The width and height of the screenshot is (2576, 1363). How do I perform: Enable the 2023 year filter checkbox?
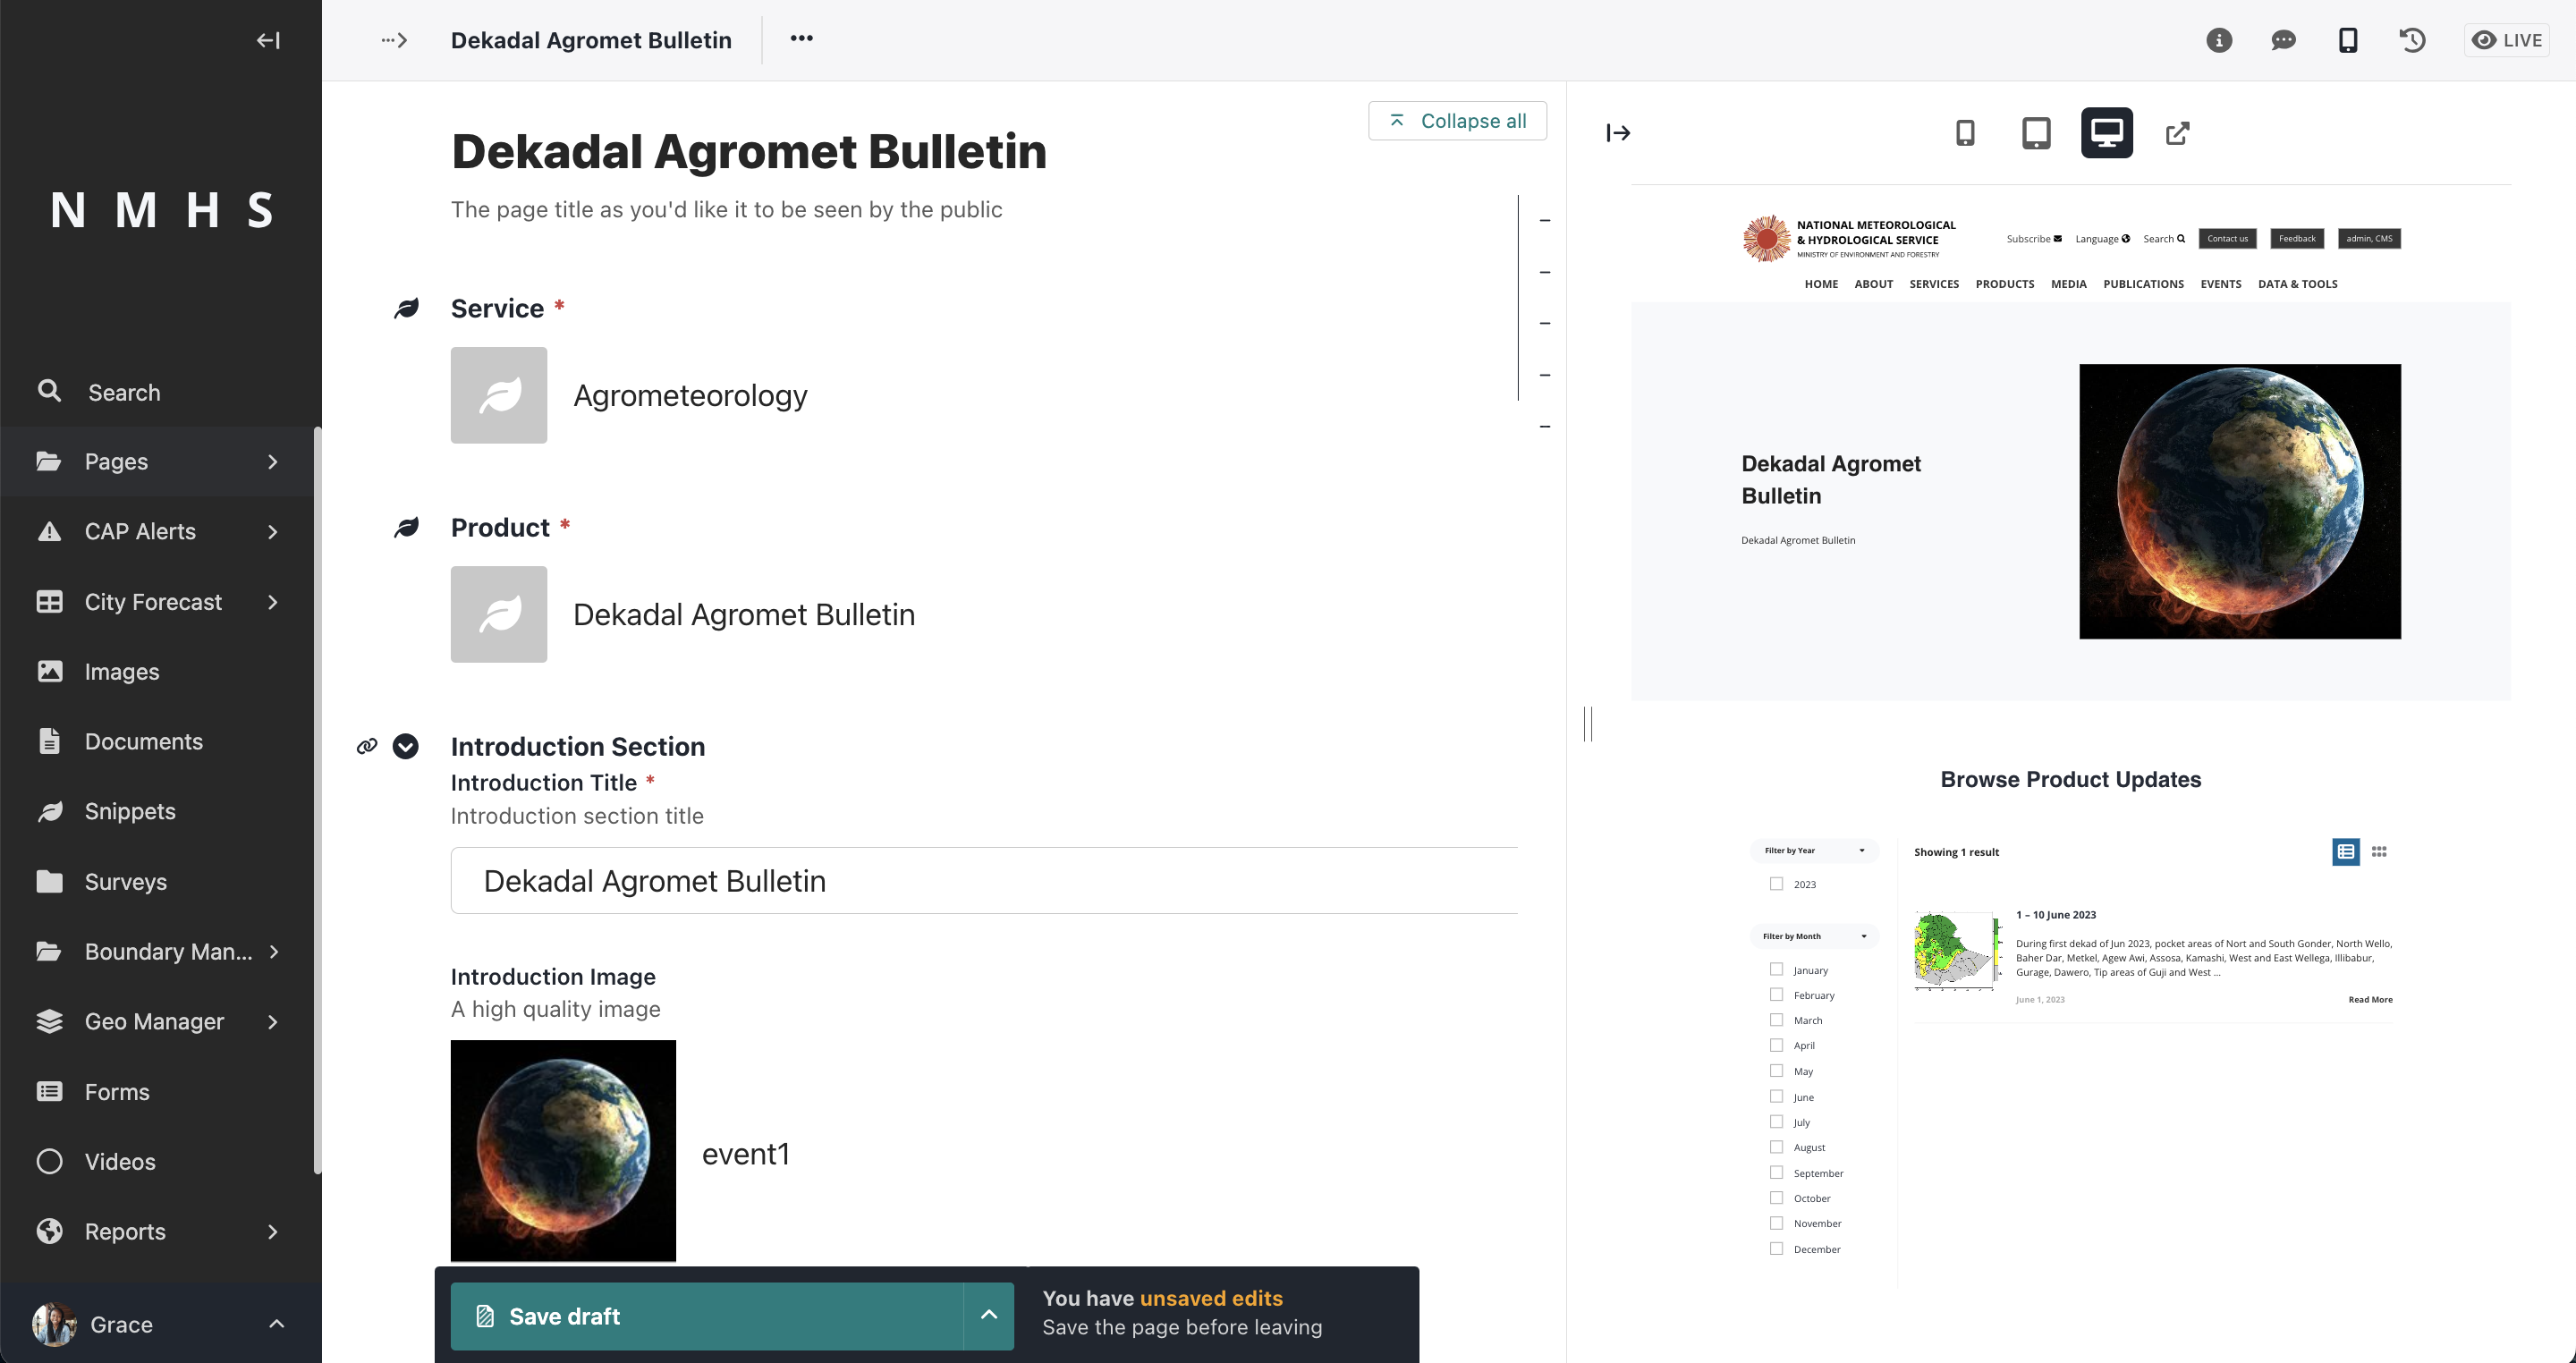pos(1777,883)
